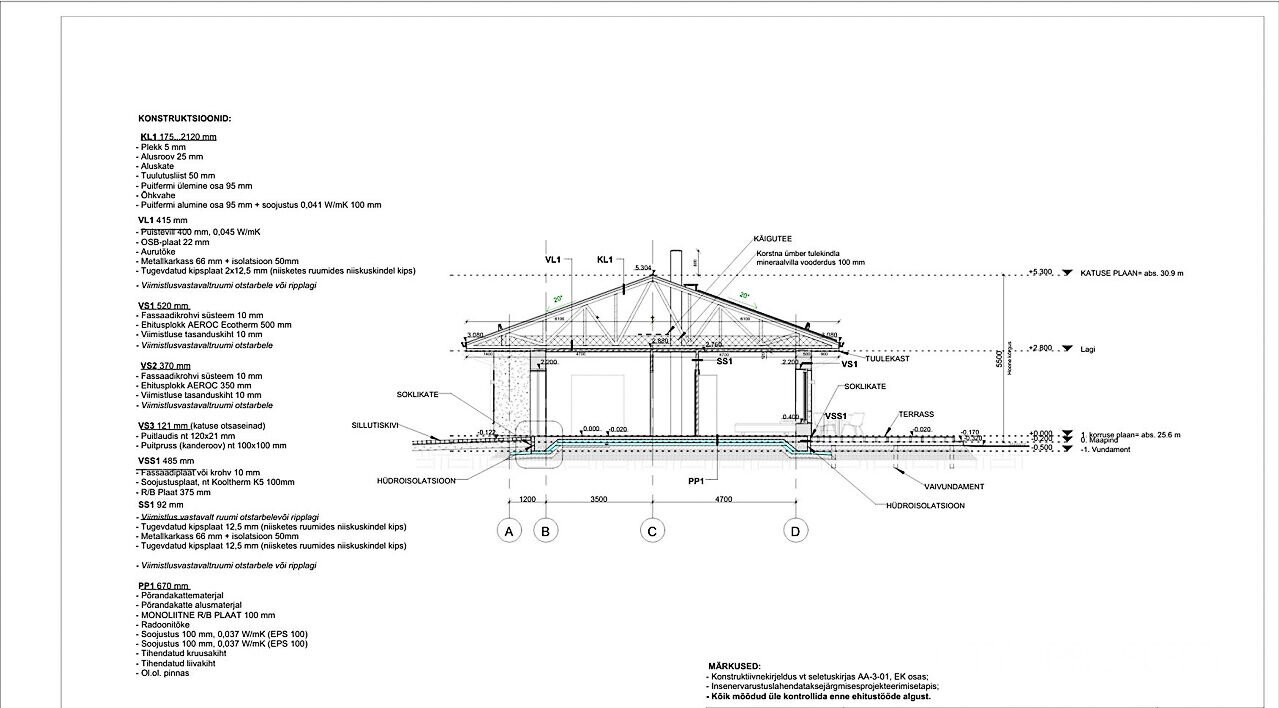1279x708 pixels.
Task: Click the KATUSE PLAAN elevation triangle marker
Action: click(1067, 271)
